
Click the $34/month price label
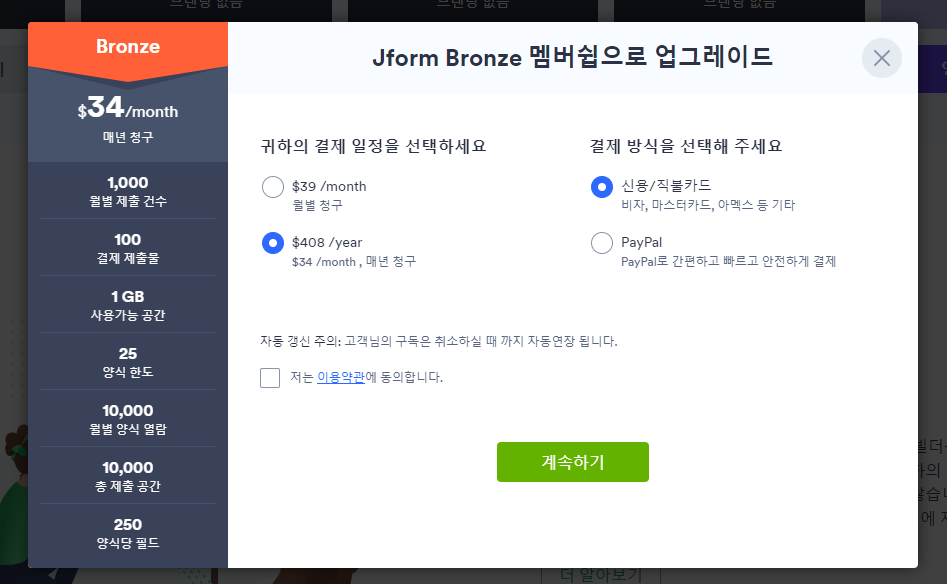point(128,107)
